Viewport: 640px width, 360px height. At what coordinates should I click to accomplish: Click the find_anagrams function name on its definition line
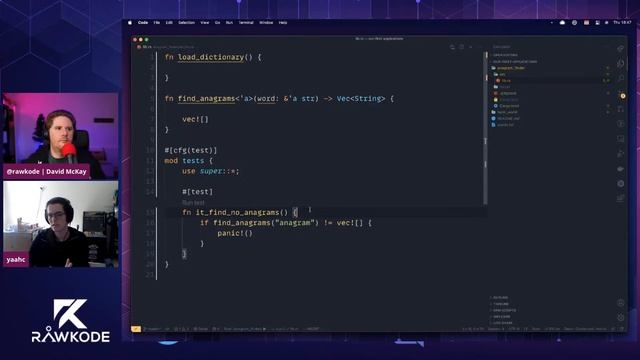[x=207, y=98]
